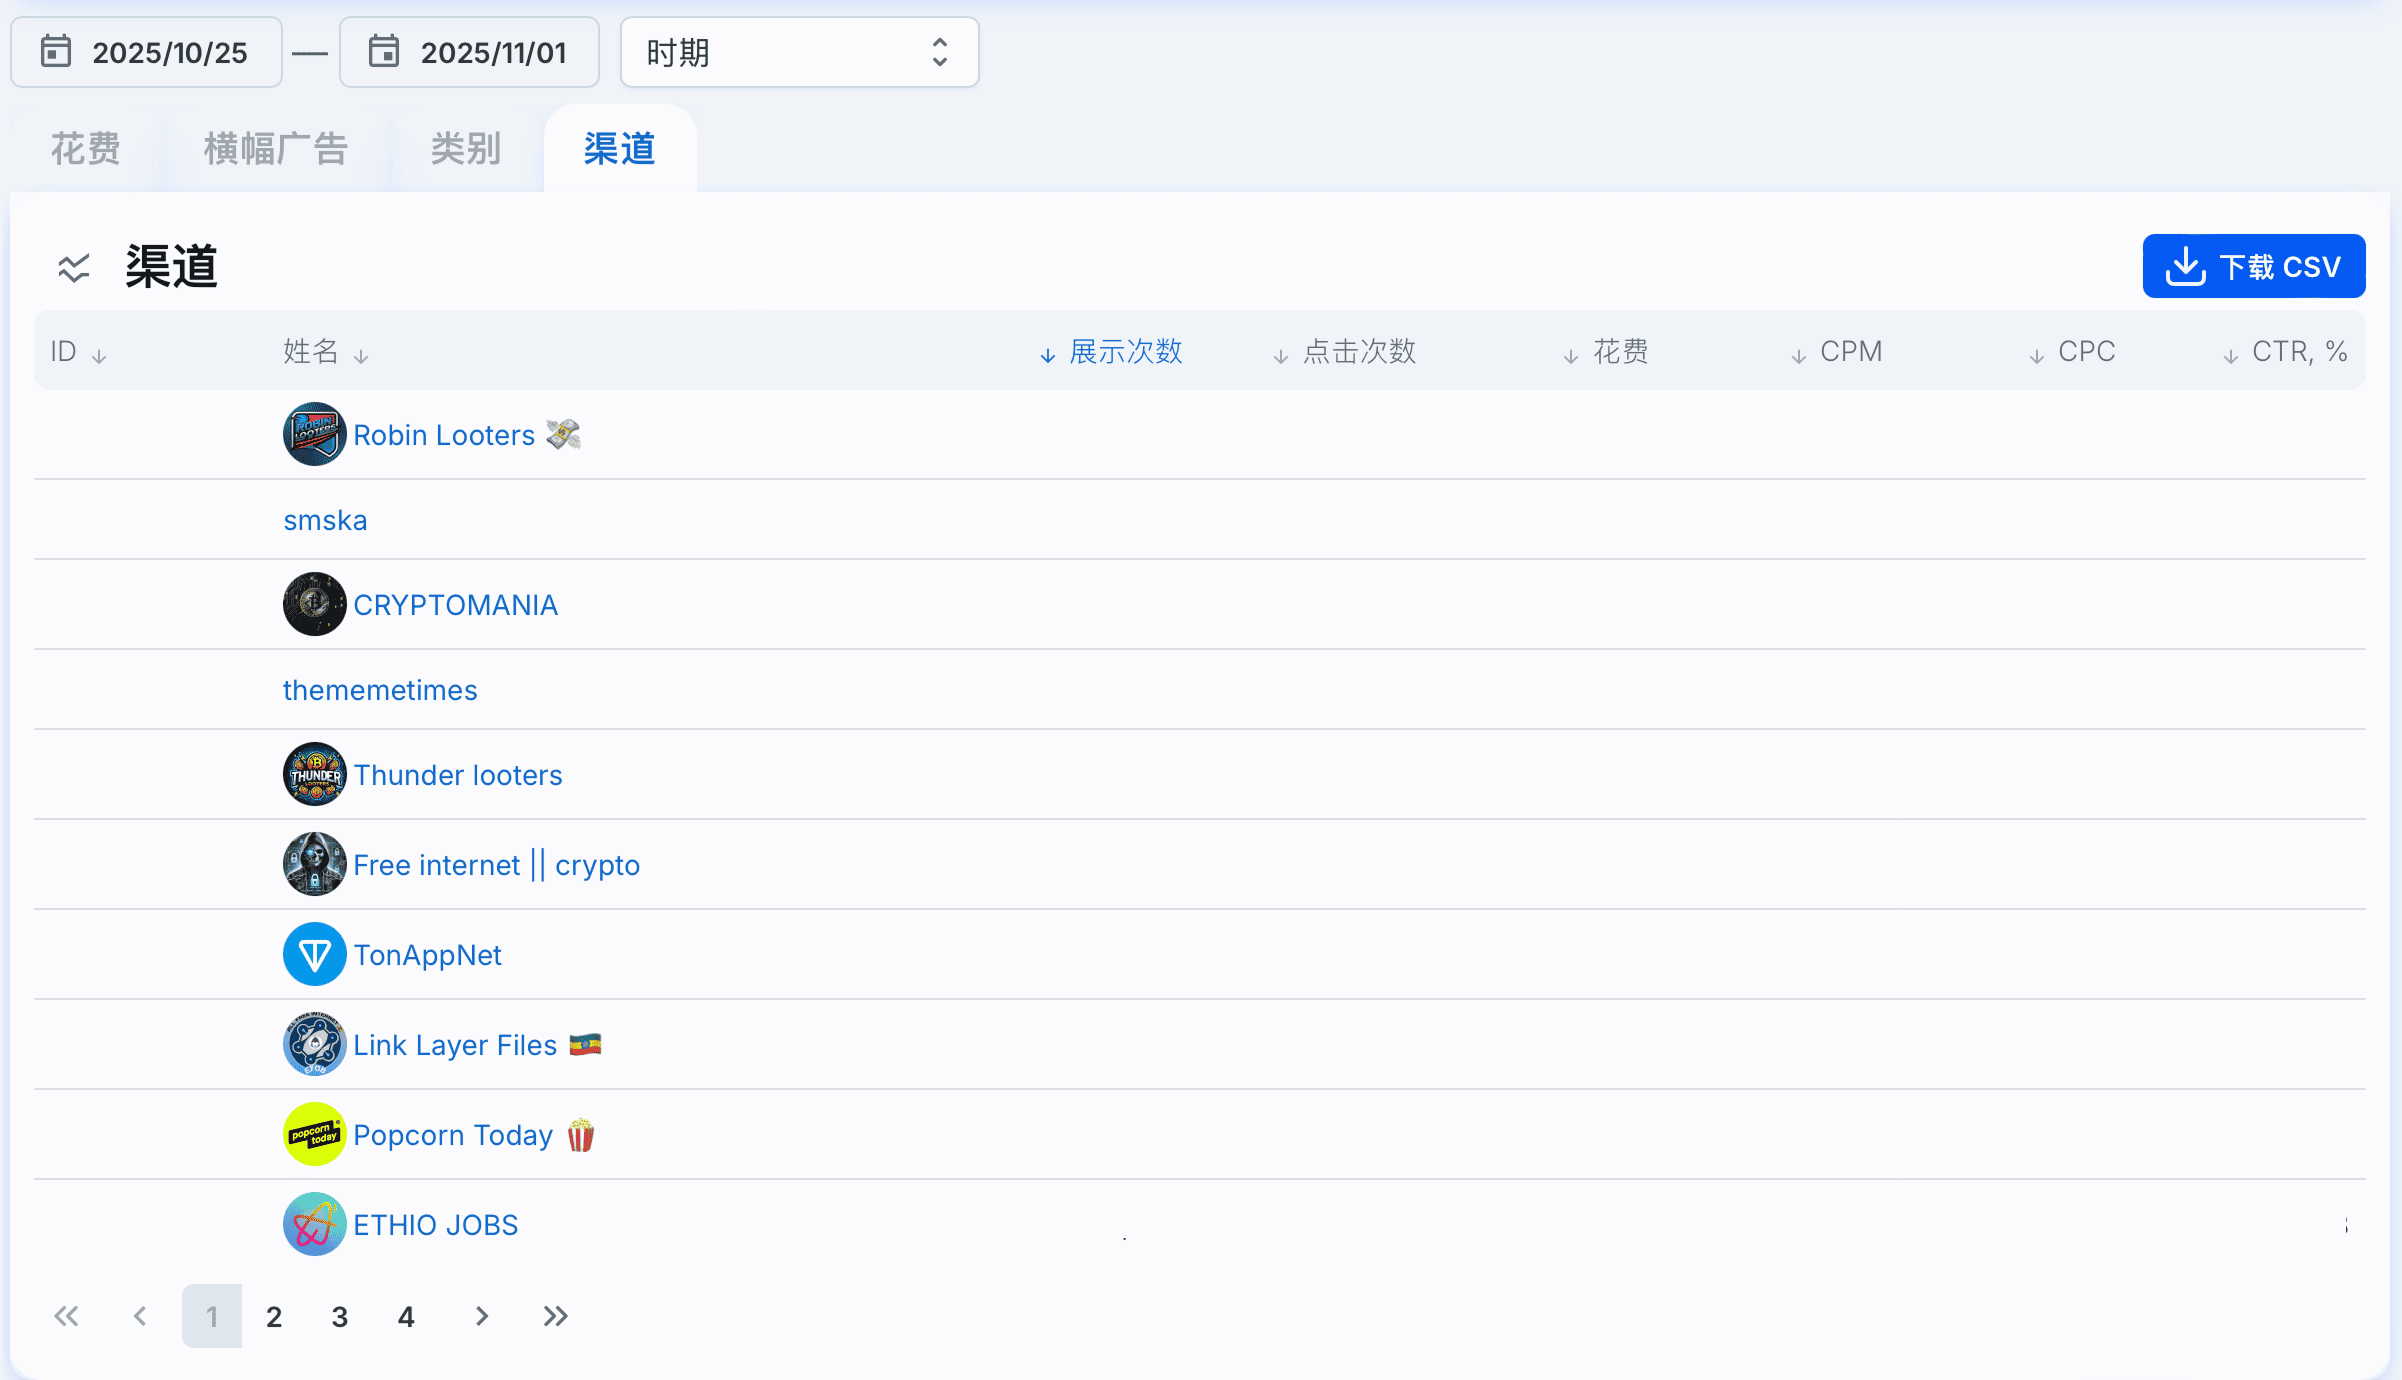2402x1380 pixels.
Task: Click Thunder looters channel avatar
Action: tap(314, 775)
